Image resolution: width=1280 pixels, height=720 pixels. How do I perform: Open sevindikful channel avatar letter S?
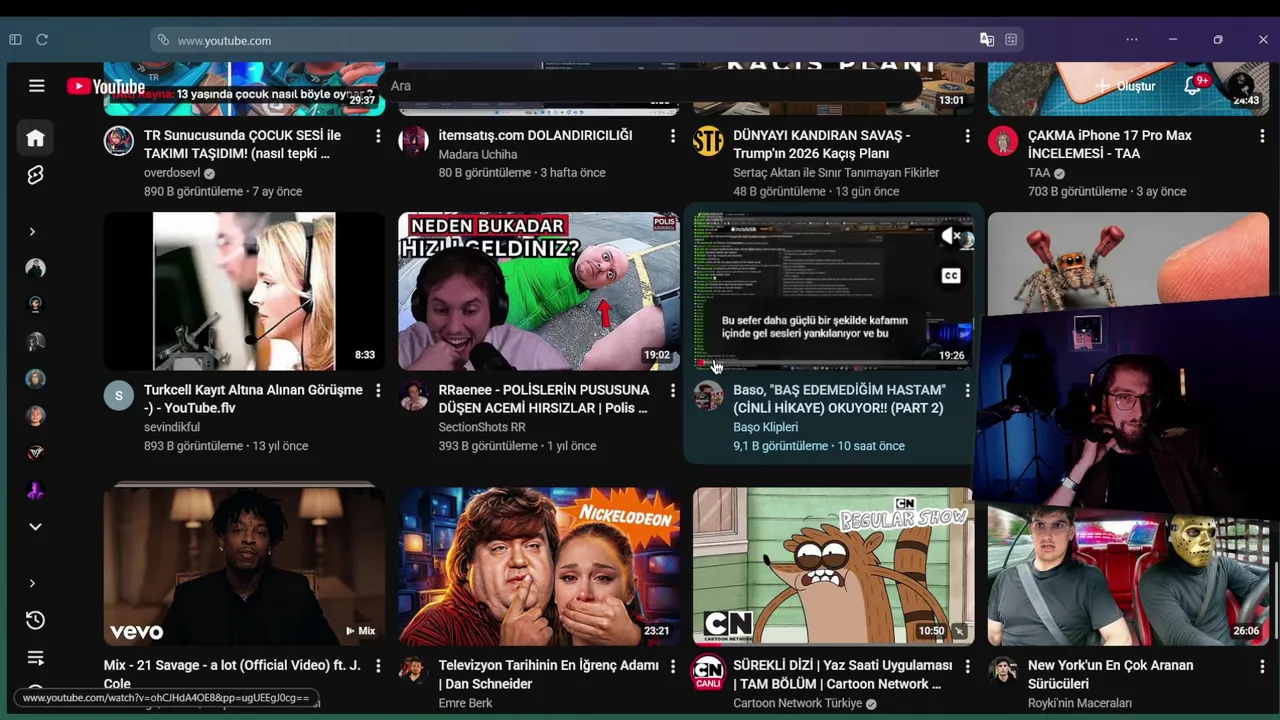tap(119, 396)
